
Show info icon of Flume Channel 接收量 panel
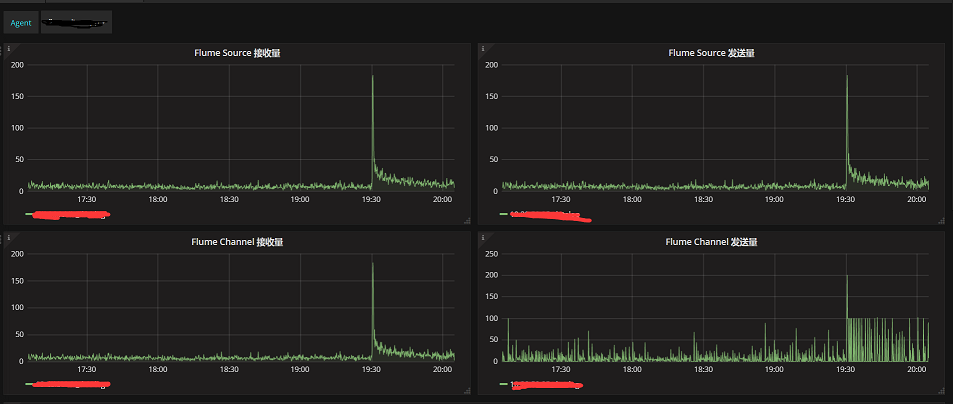pos(8,236)
